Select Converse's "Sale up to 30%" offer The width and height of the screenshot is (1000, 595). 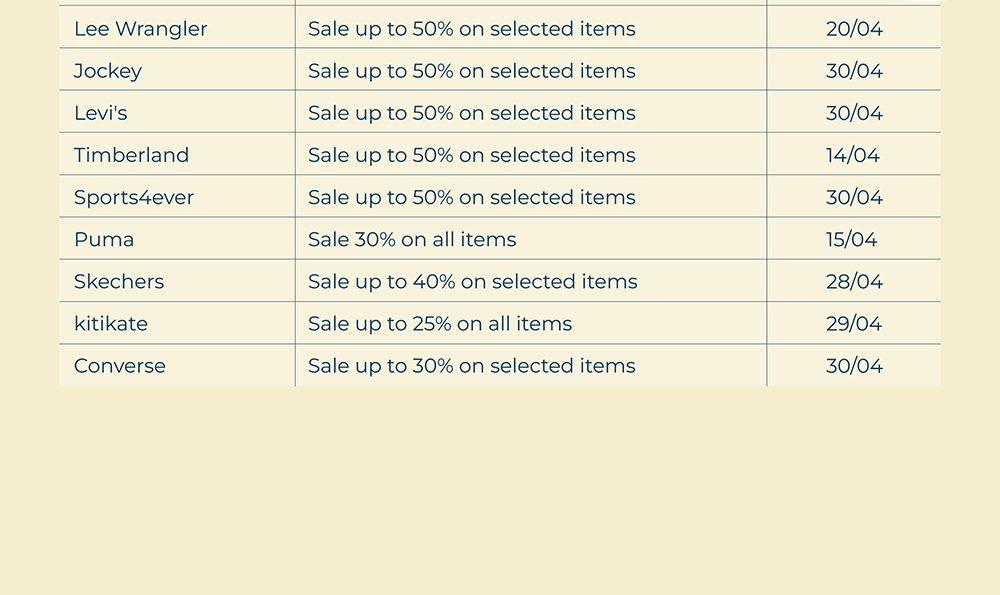click(x=471, y=366)
